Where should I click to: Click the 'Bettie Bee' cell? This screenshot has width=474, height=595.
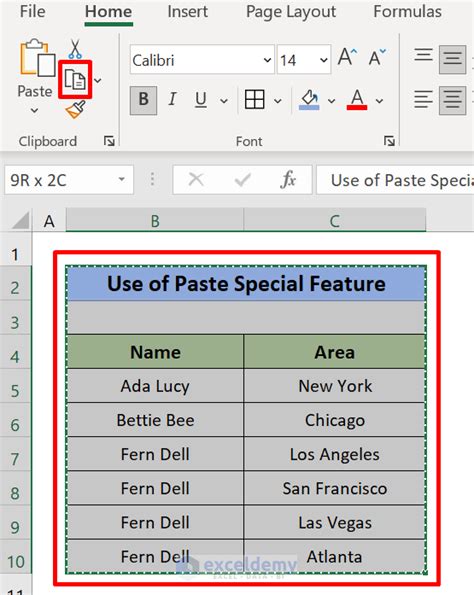tap(155, 420)
